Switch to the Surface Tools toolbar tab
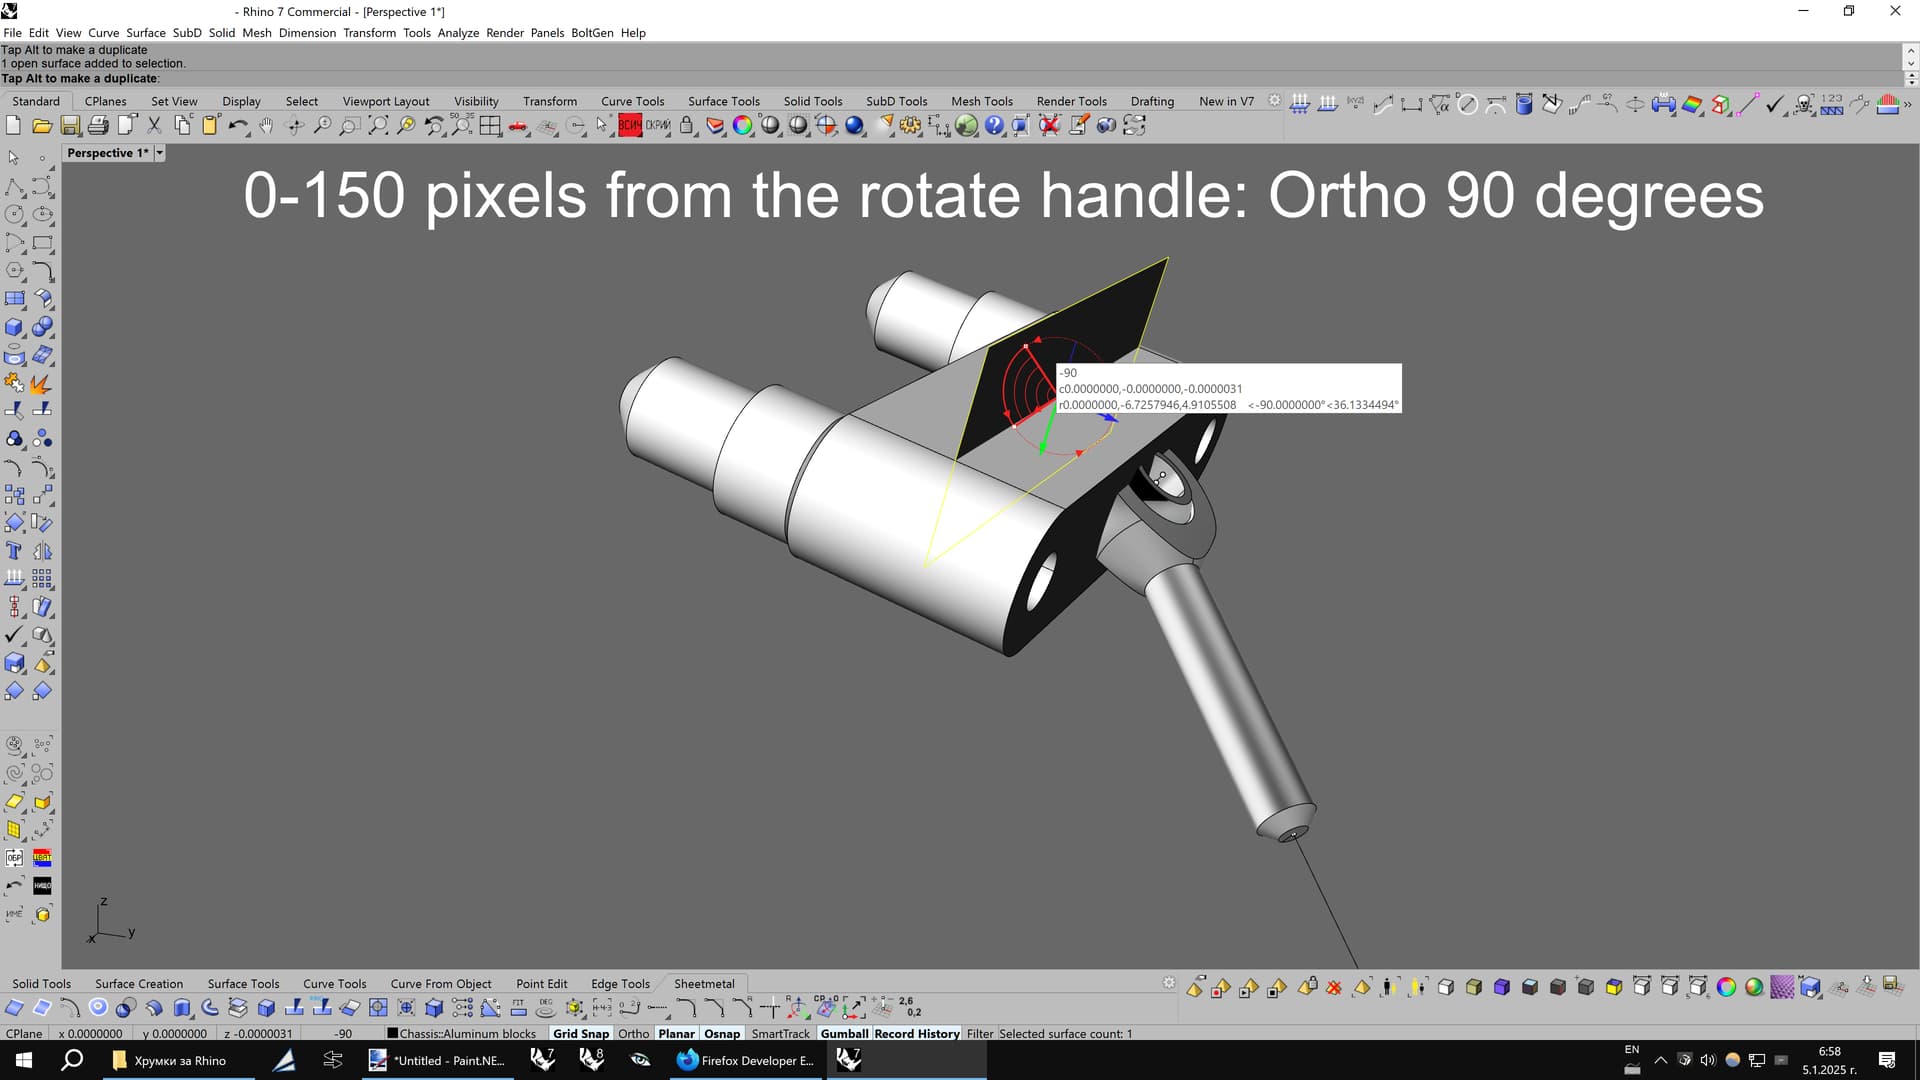 [723, 101]
